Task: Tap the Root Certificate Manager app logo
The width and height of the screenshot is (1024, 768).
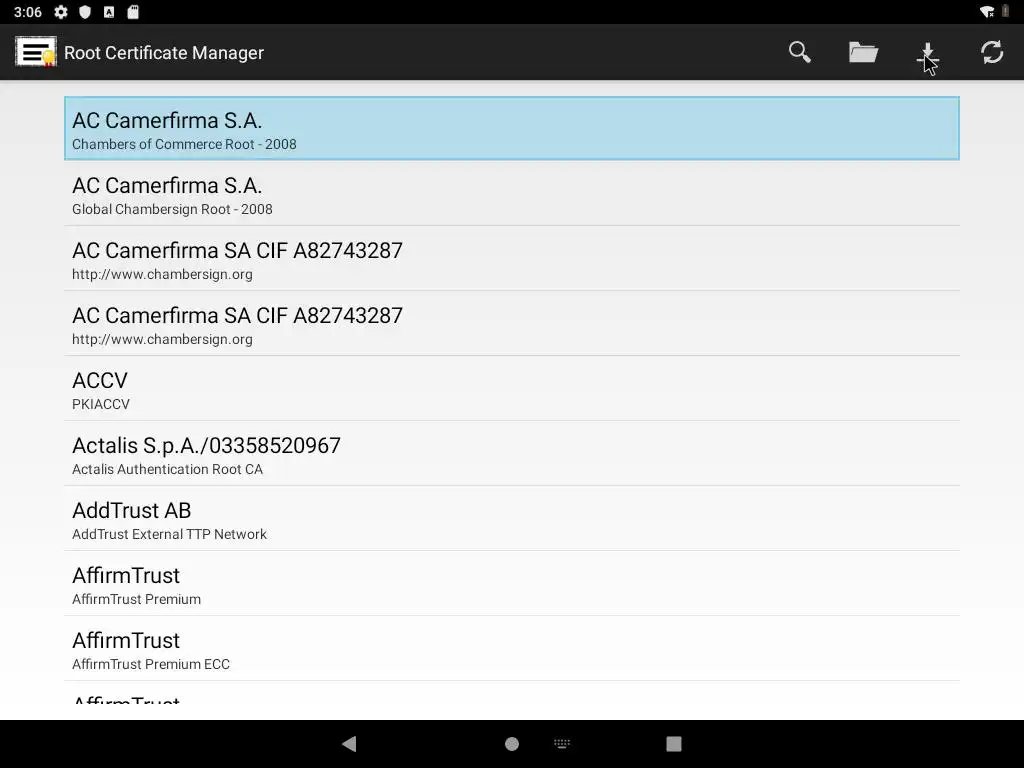Action: tap(36, 52)
